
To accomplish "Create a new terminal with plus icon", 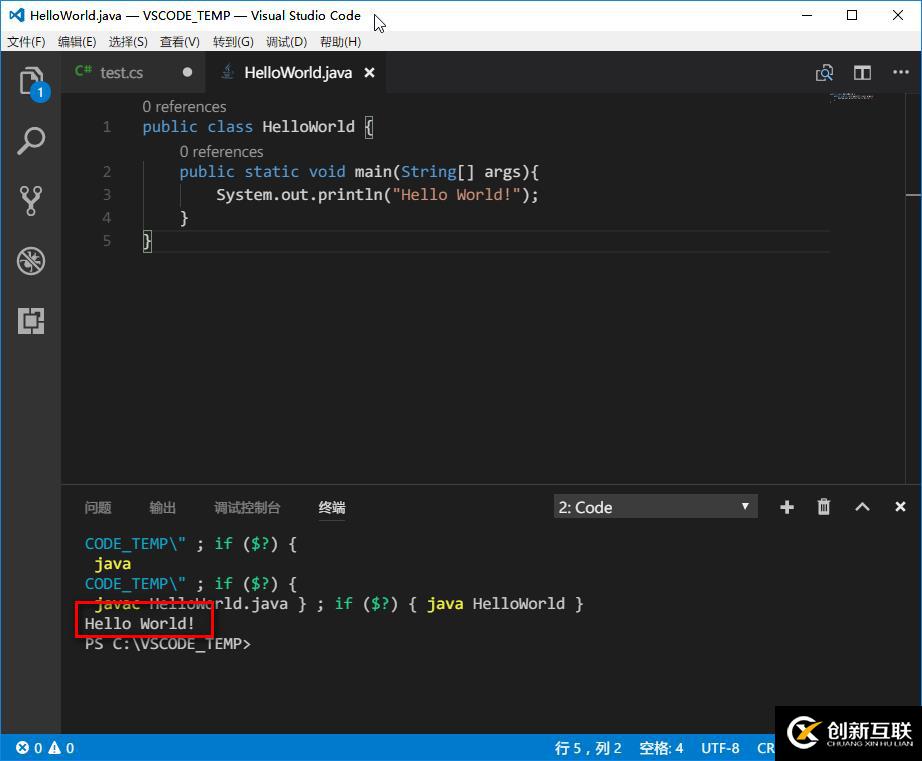I will [787, 507].
